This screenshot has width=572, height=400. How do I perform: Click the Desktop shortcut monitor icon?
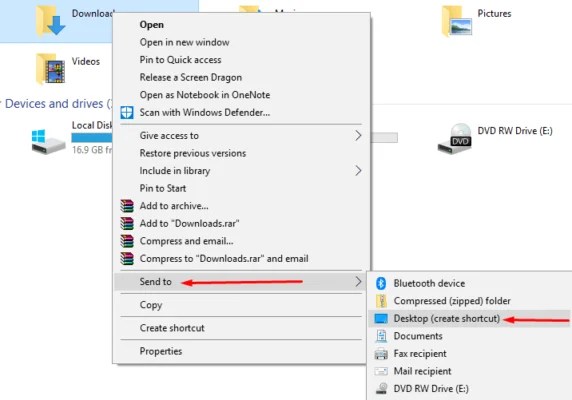[x=381, y=318]
